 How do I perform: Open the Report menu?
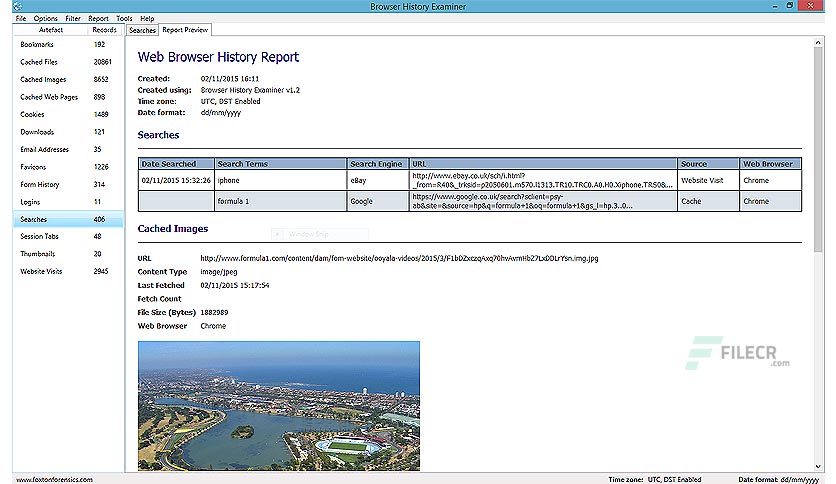[98, 18]
